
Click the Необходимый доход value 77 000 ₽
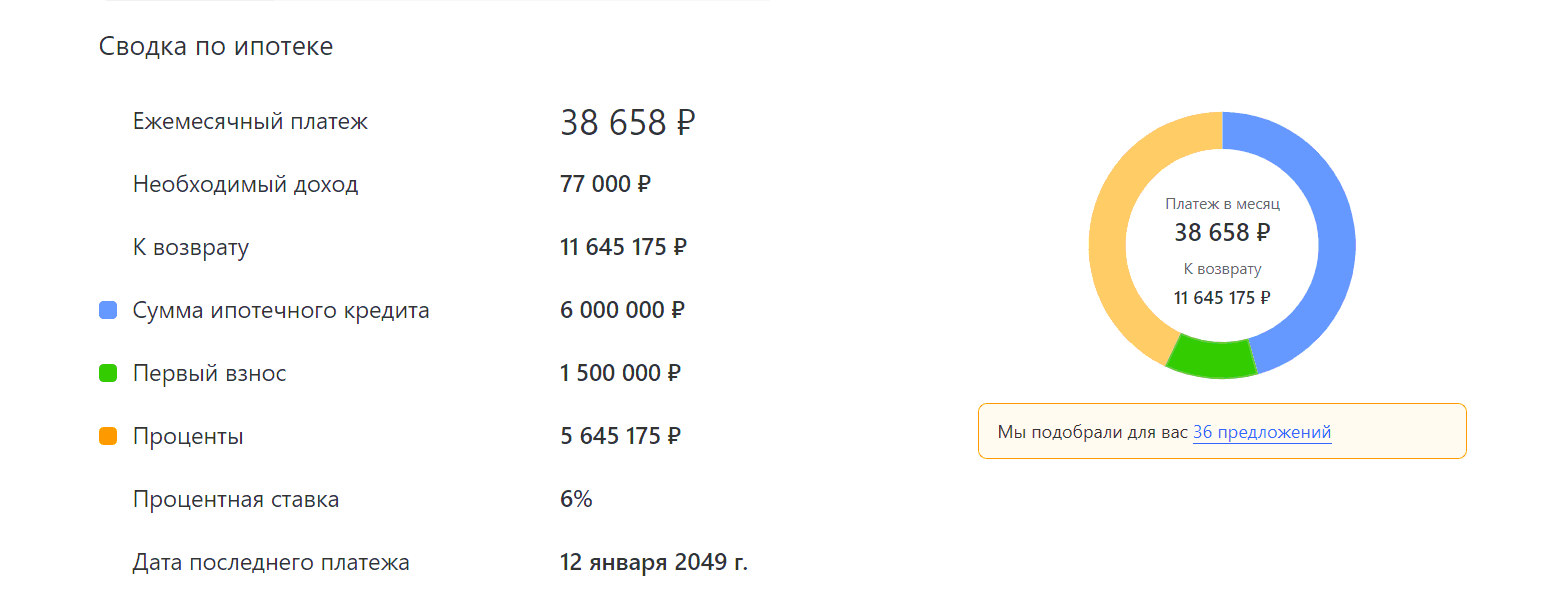(x=605, y=184)
